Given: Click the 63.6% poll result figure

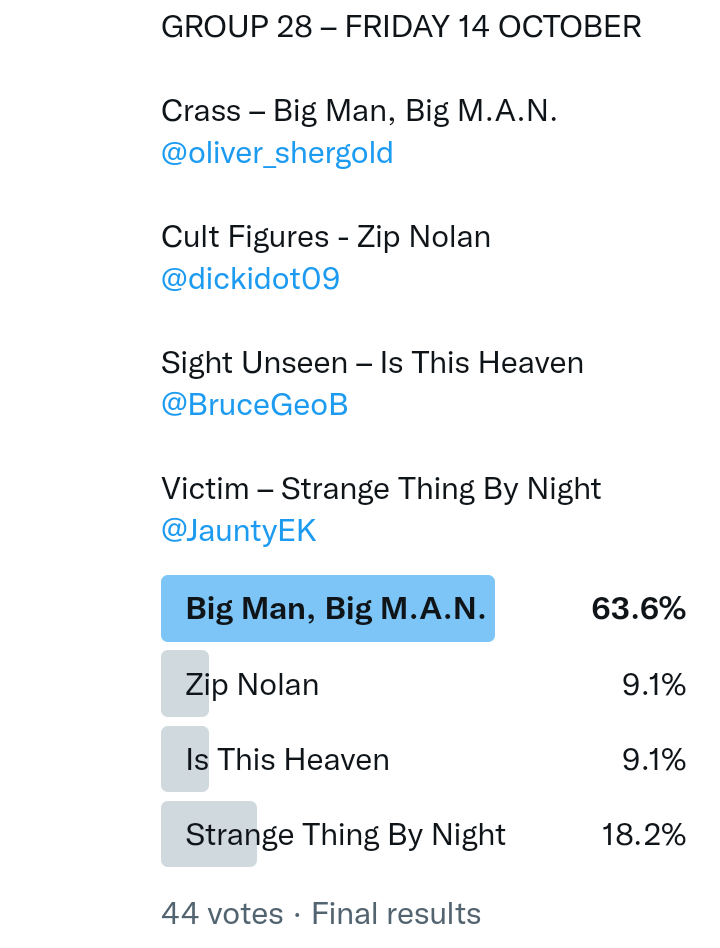Looking at the screenshot, I should coord(638,608).
